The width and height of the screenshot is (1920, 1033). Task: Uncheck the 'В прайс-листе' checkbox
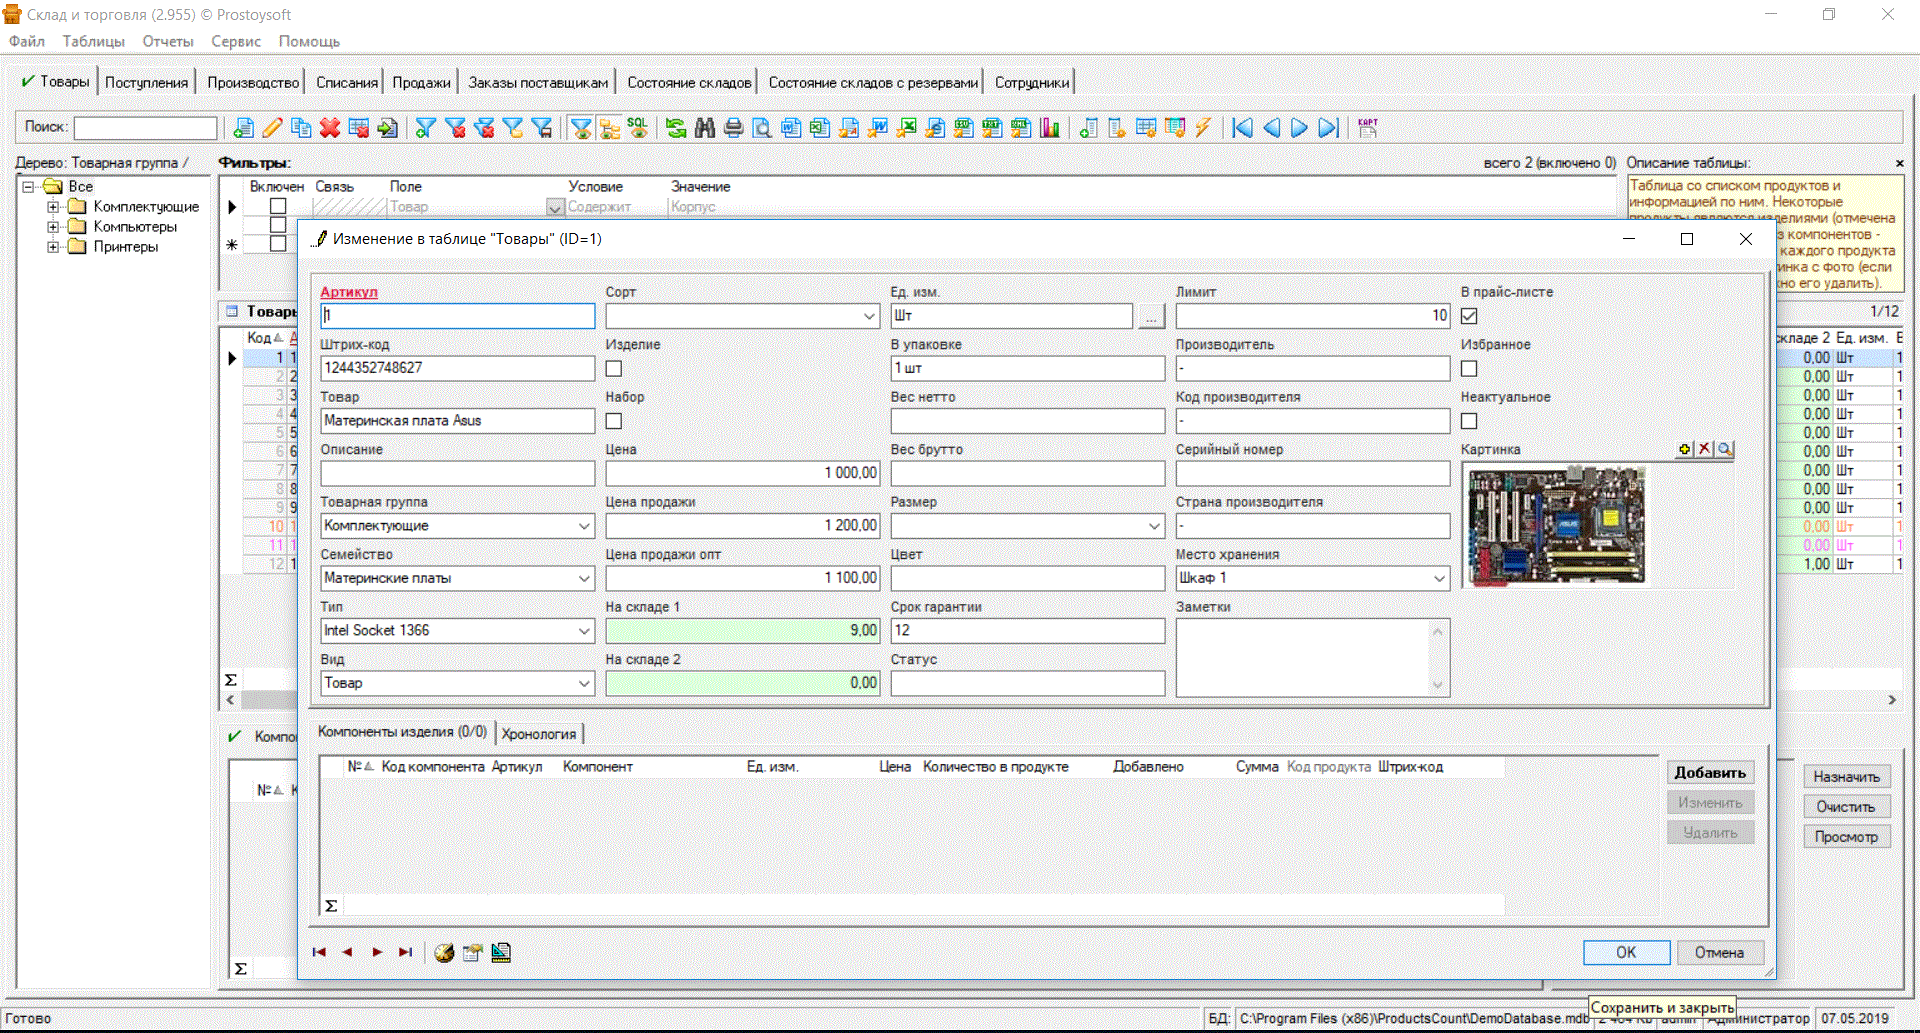point(1469,316)
